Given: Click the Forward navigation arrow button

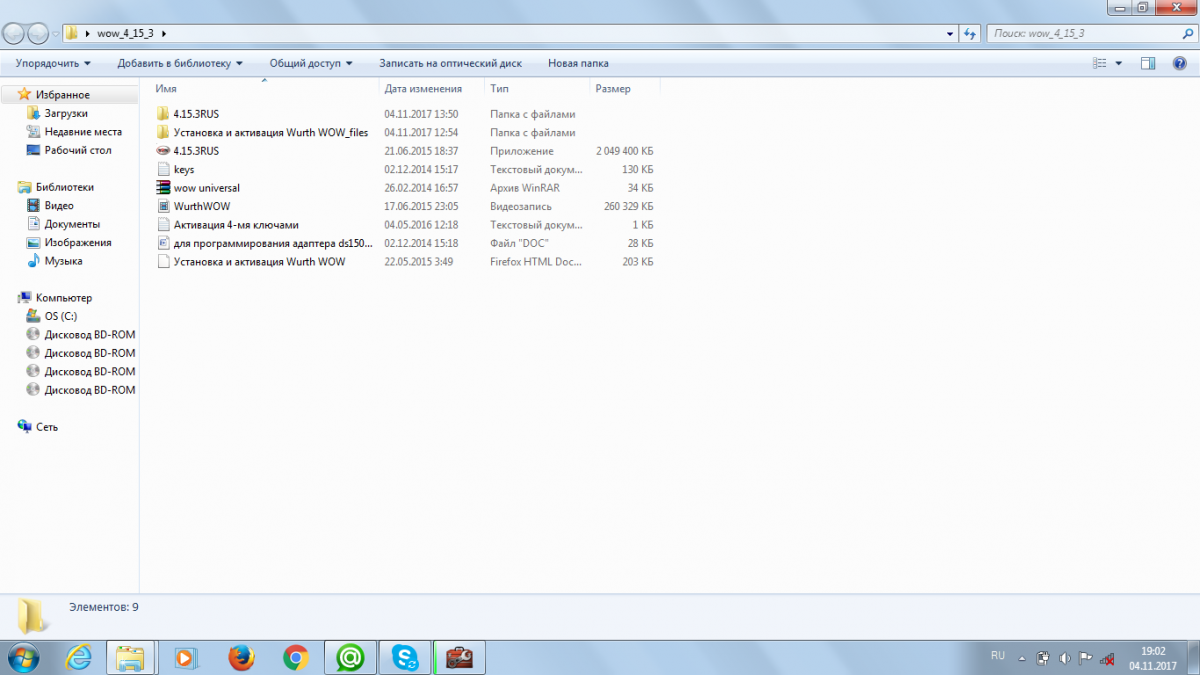Looking at the screenshot, I should (38, 33).
